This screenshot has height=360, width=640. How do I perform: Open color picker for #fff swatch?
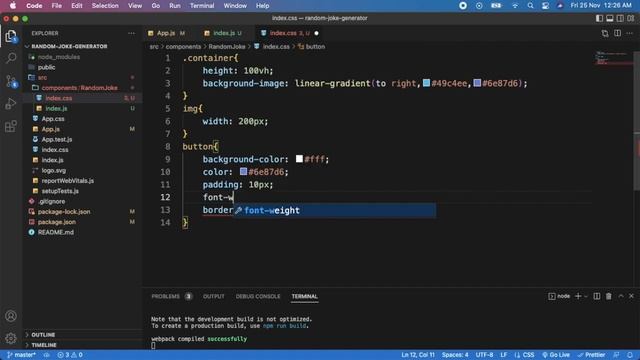(x=299, y=158)
